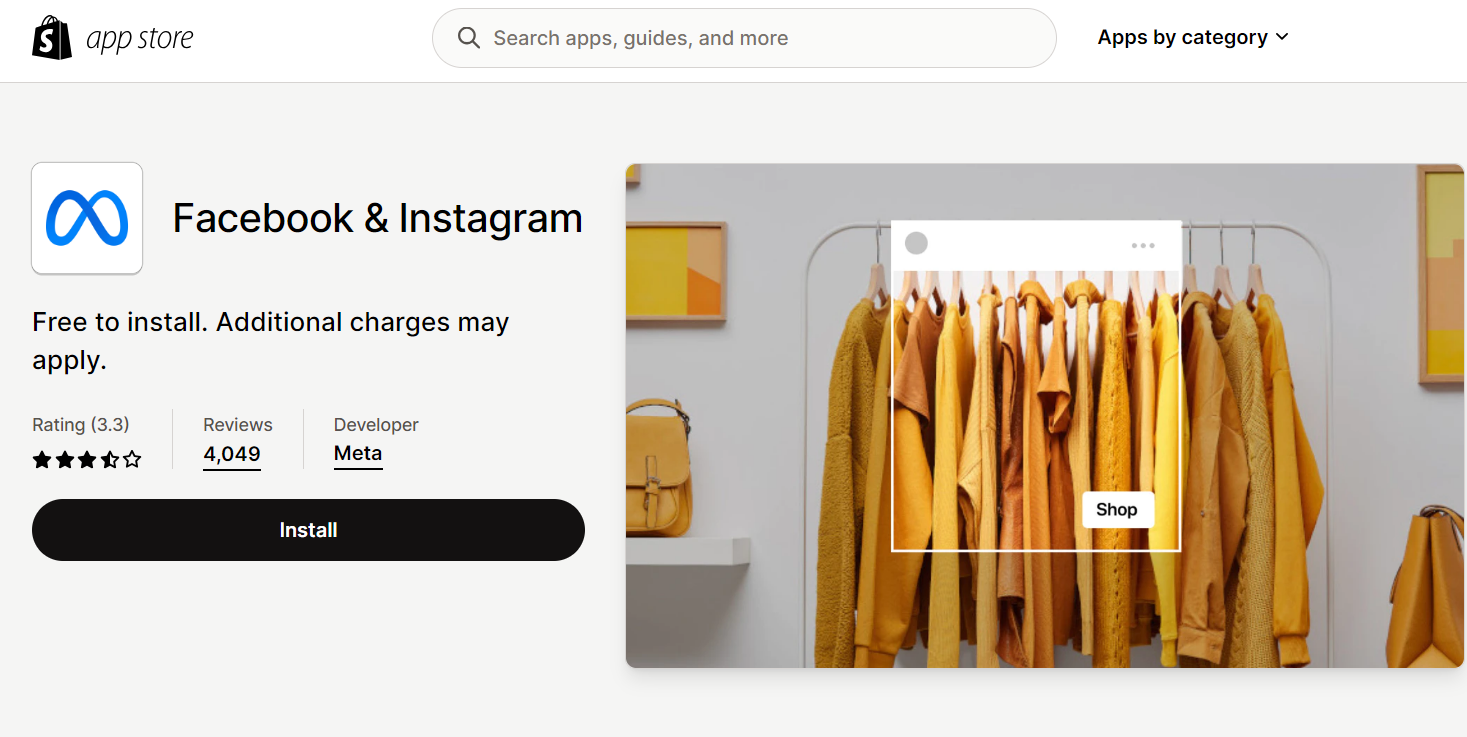Click the search magnifier icon

[468, 38]
